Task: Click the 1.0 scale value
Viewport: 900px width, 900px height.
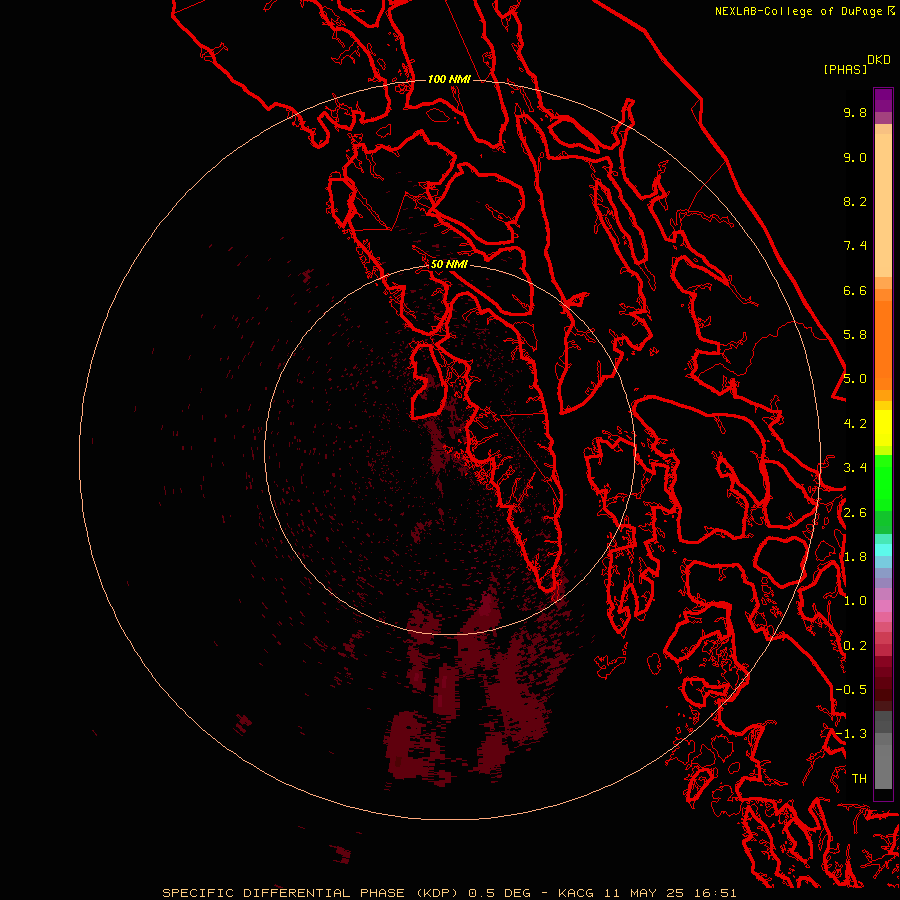Action: point(855,601)
